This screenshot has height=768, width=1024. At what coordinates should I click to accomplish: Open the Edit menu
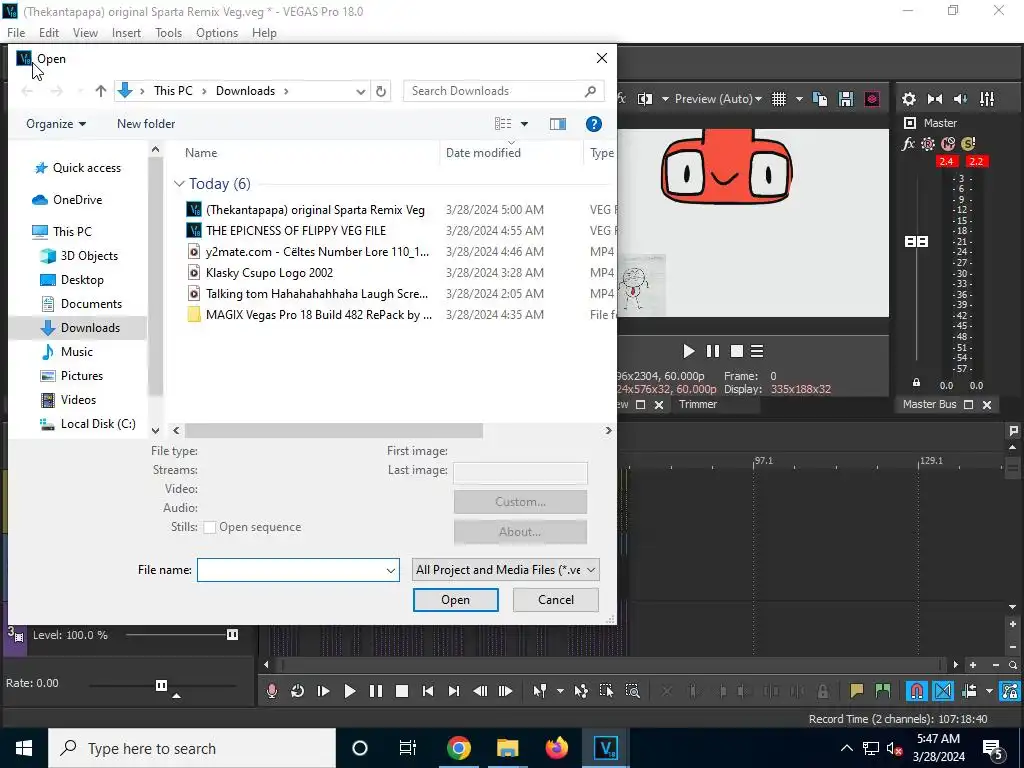pos(49,33)
